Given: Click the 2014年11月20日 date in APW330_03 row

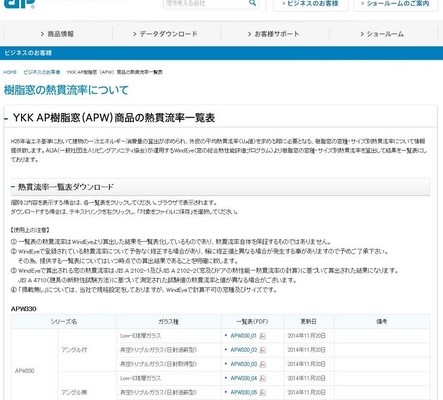Looking at the screenshot, I should [306, 364].
